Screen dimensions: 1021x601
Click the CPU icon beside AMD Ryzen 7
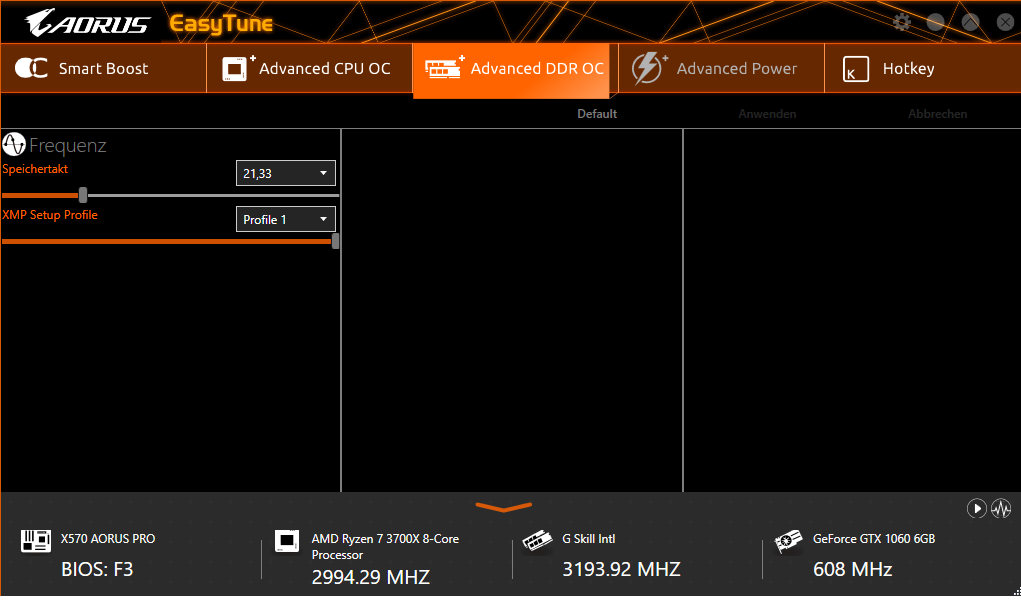(287, 540)
